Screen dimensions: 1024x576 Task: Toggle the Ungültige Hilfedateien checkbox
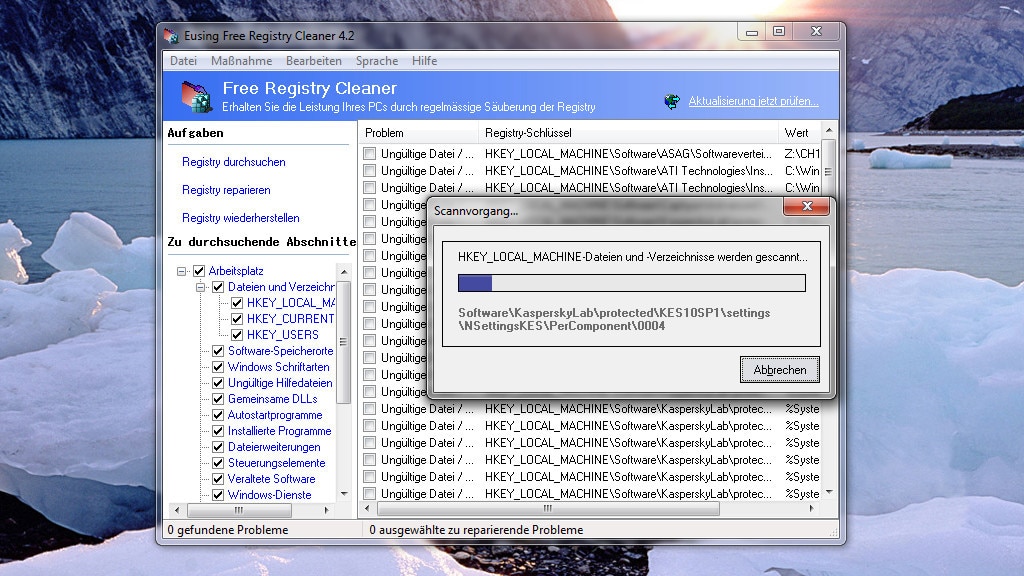pos(218,383)
